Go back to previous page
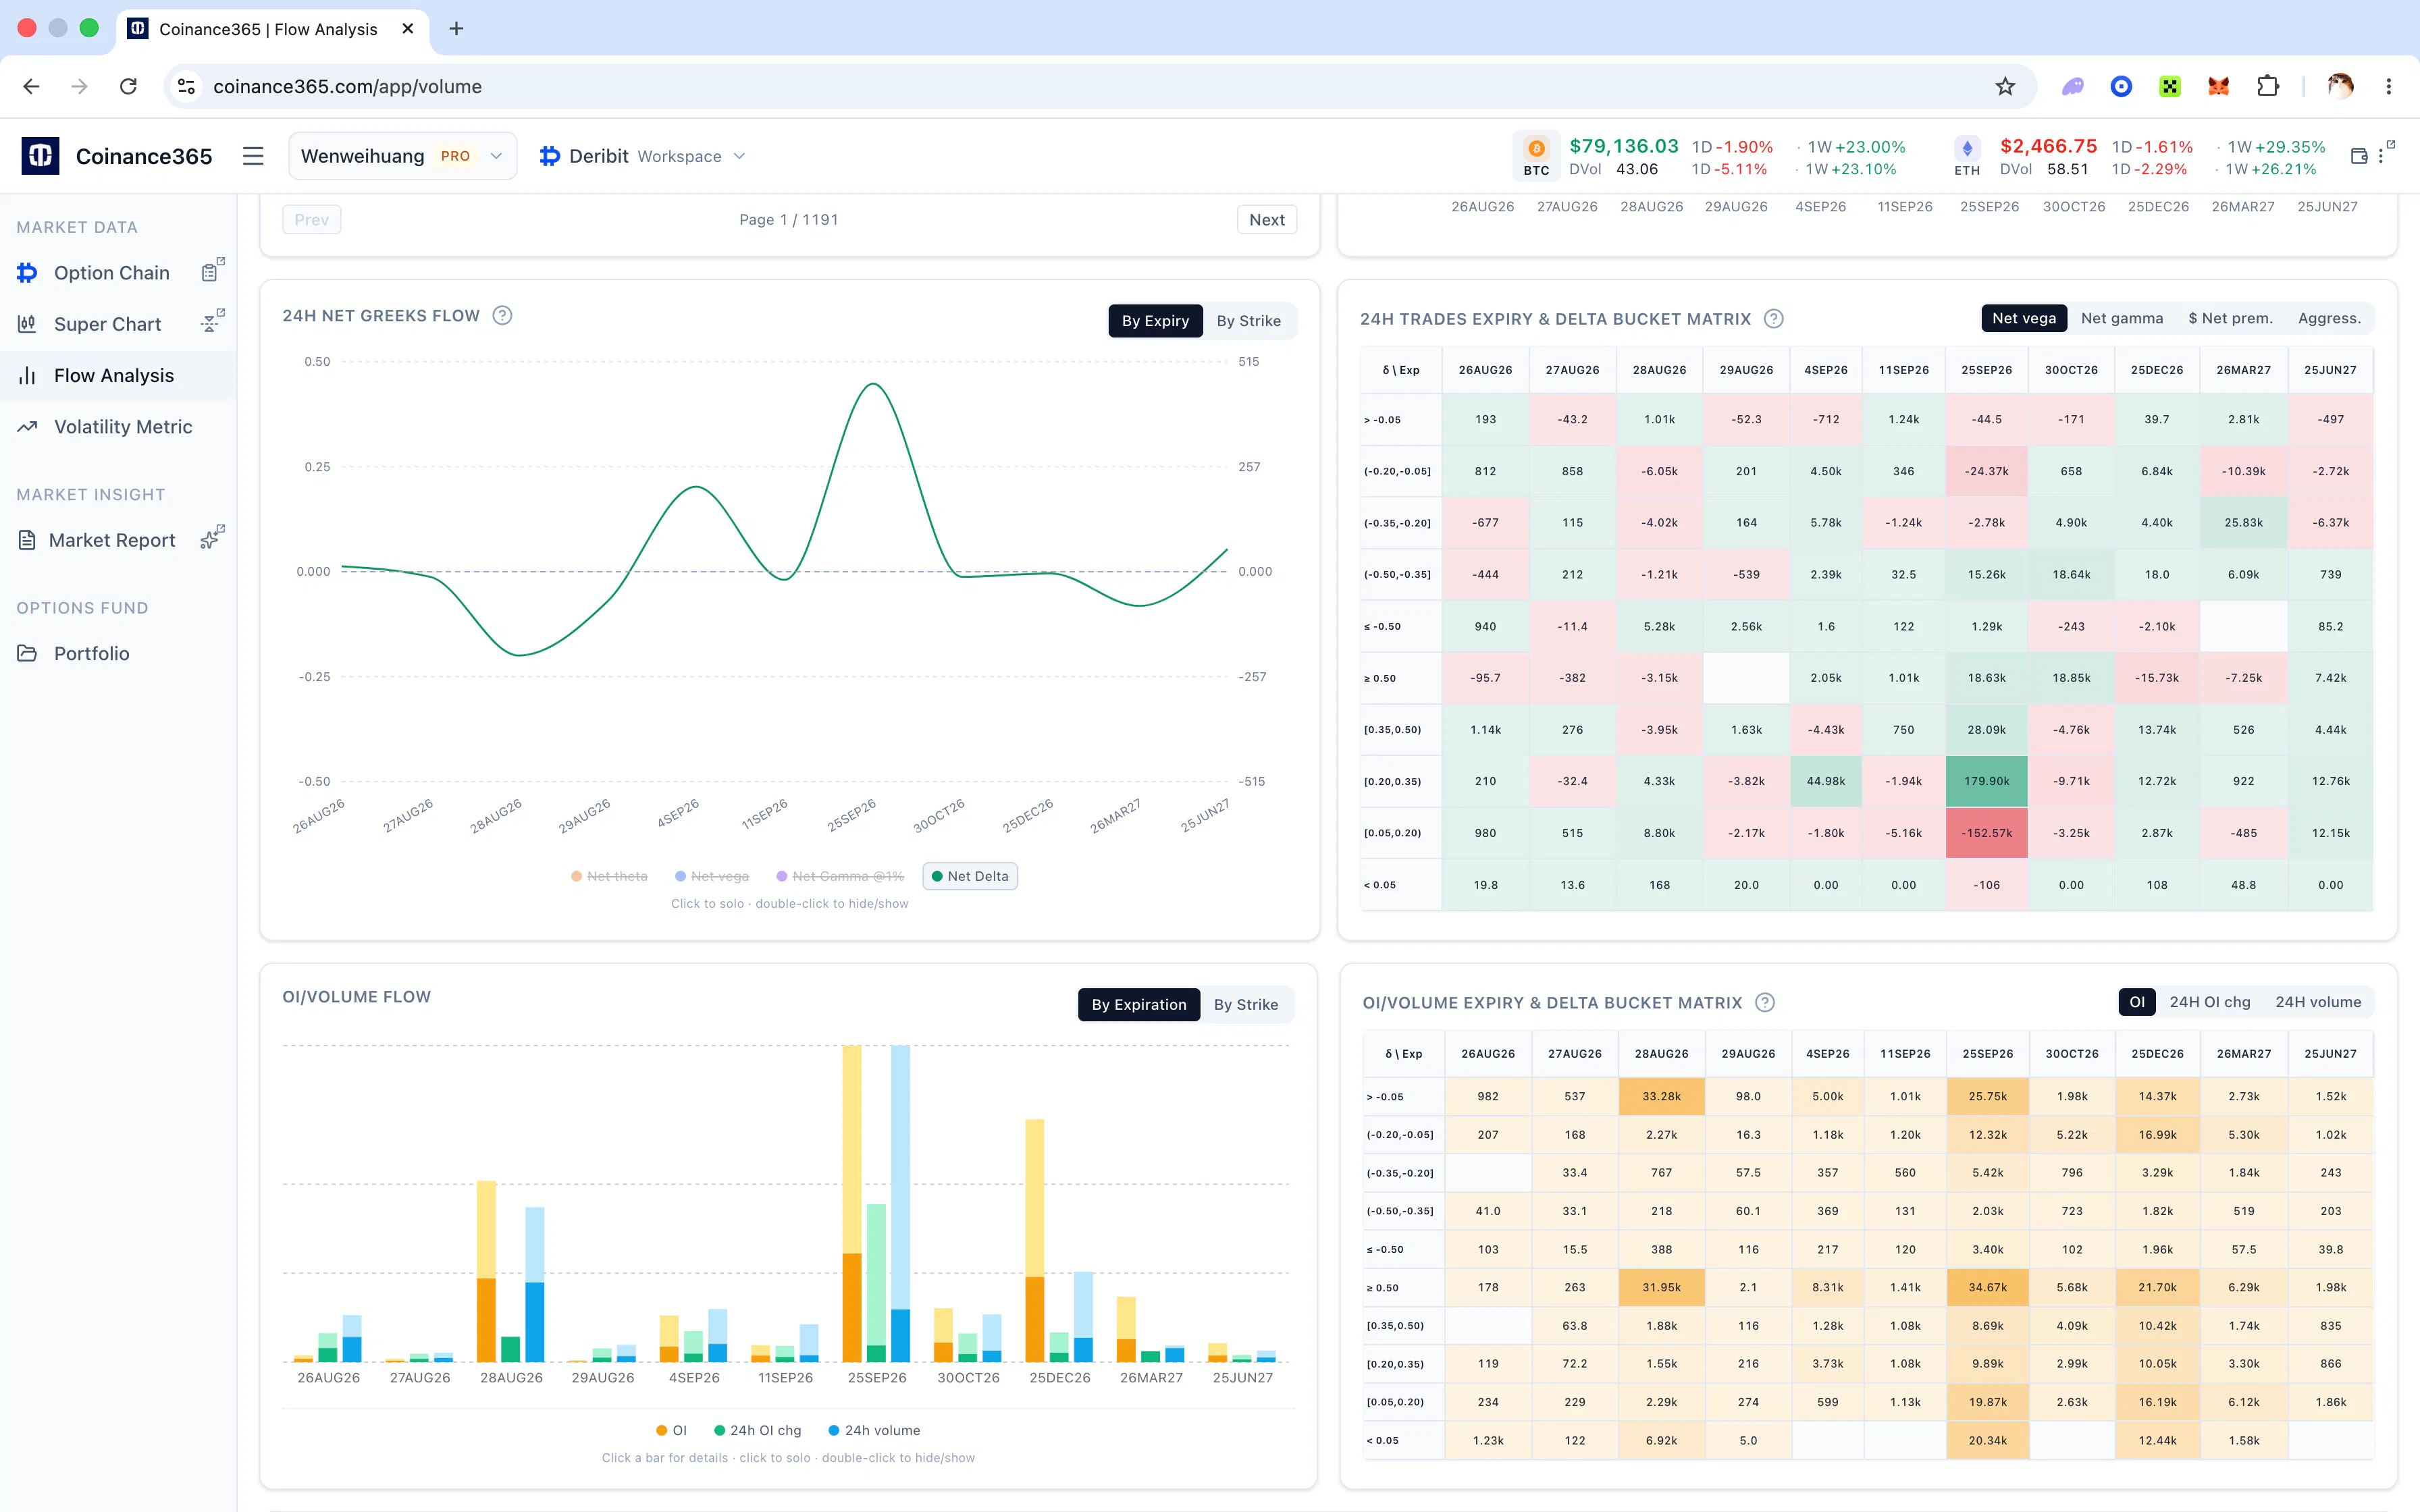 pyautogui.click(x=31, y=86)
